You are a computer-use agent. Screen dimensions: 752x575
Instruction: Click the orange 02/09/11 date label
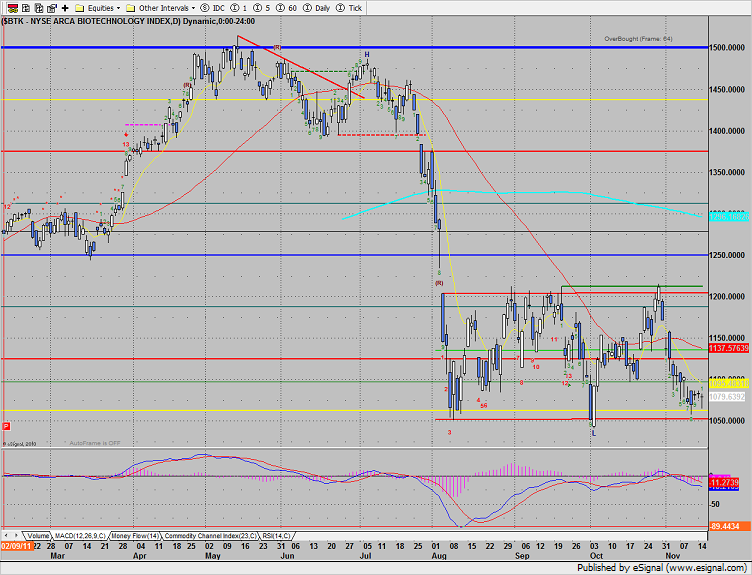[16, 546]
